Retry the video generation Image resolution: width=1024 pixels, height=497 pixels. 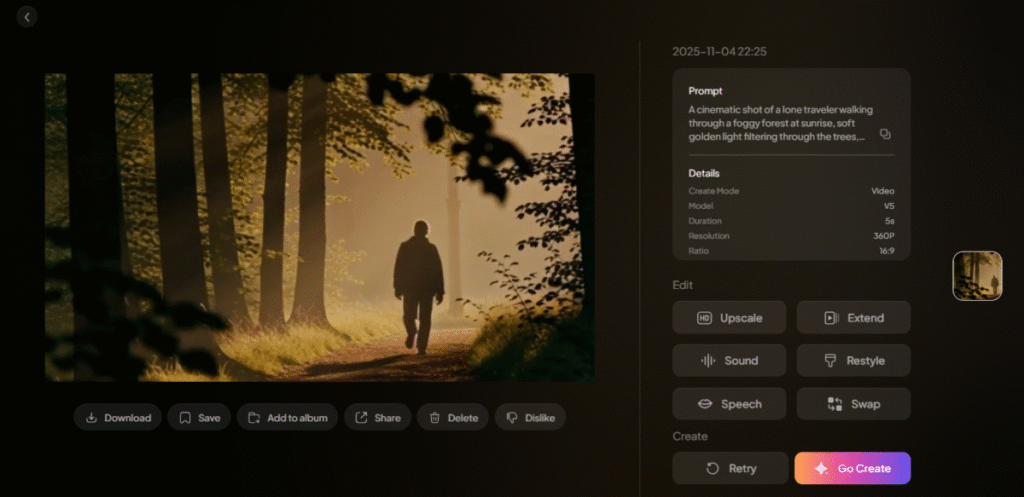tap(729, 468)
